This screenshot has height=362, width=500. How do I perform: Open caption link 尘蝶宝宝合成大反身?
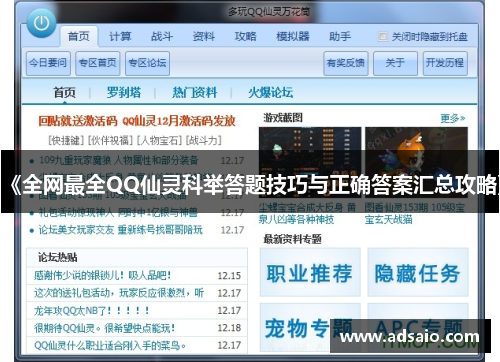(x=307, y=213)
